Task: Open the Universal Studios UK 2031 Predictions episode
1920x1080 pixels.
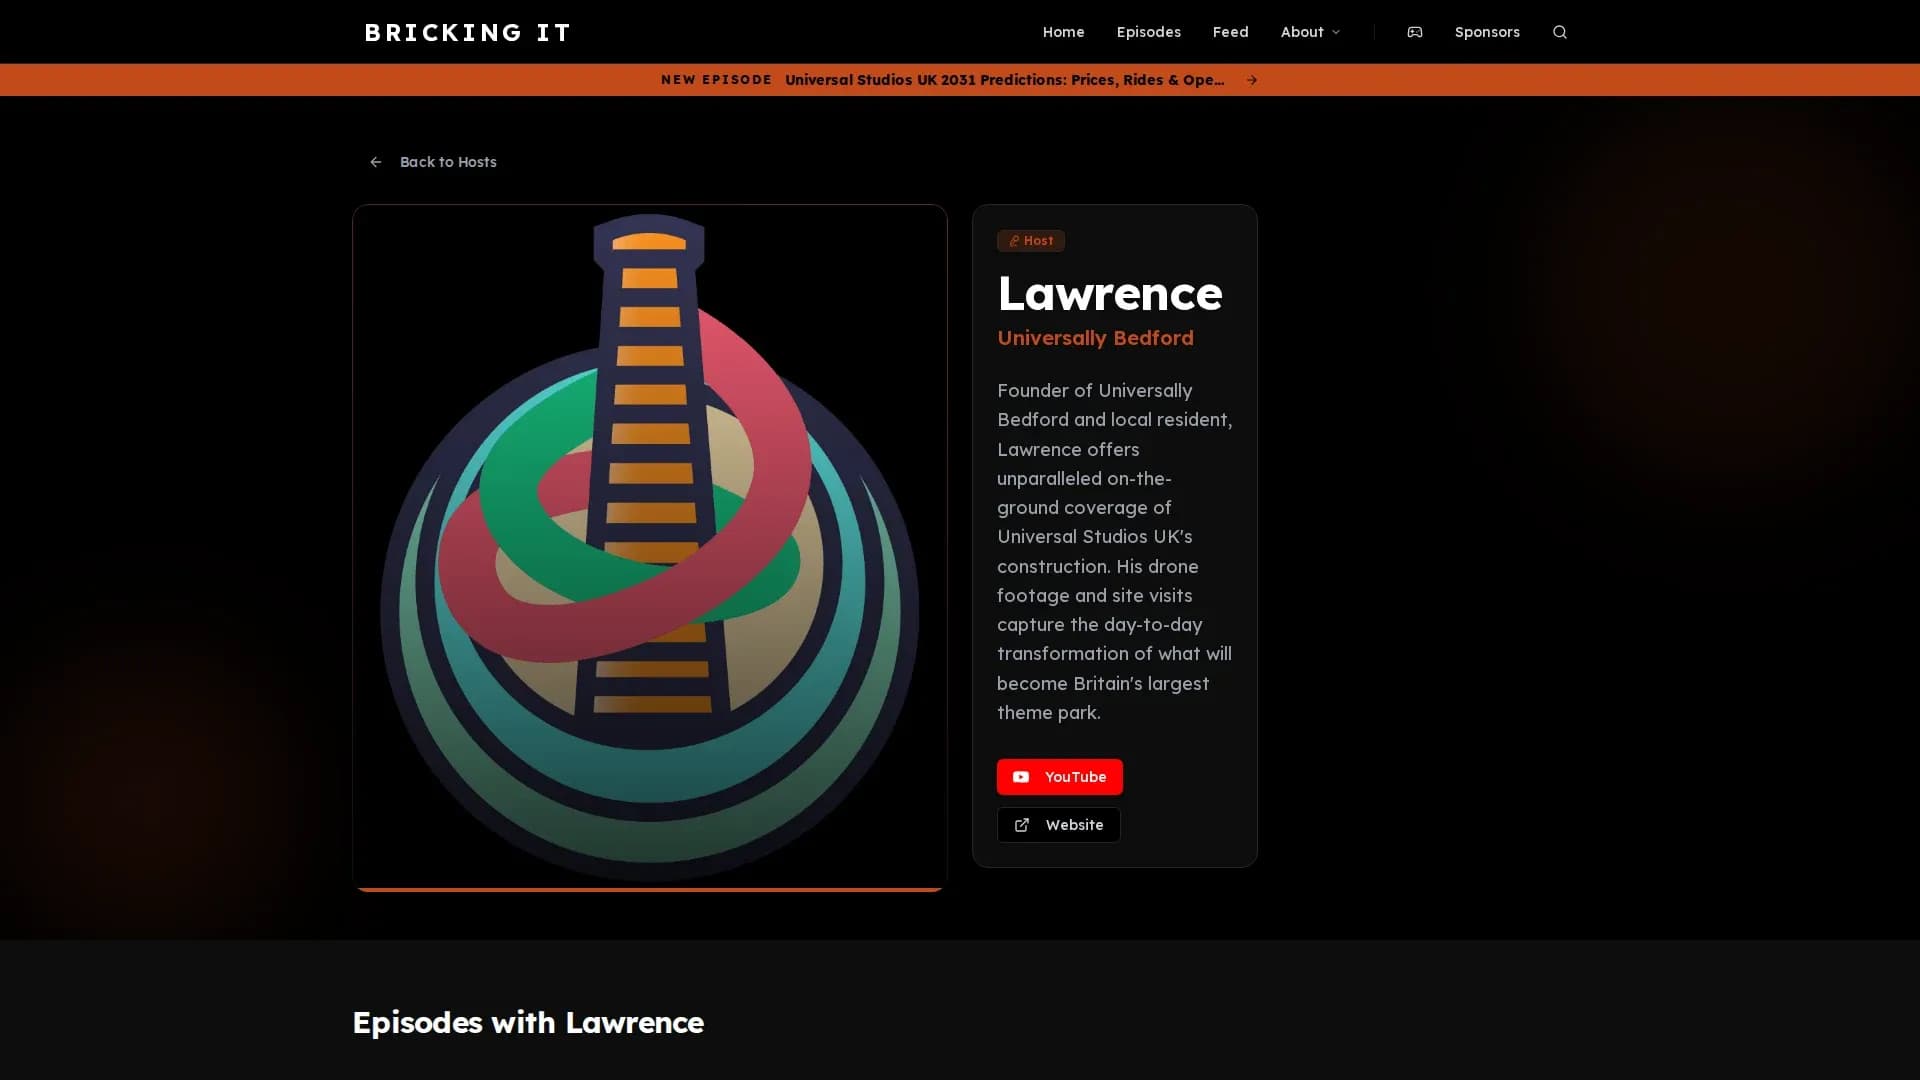Action: click(x=1004, y=80)
